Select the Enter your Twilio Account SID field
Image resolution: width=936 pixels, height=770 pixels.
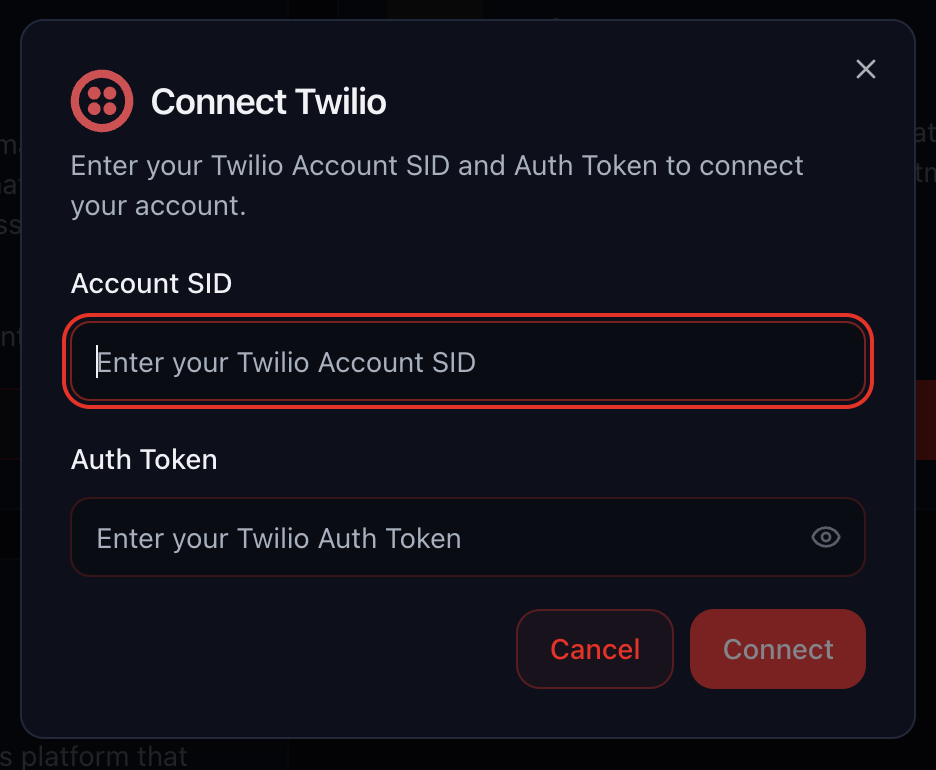tap(467, 362)
